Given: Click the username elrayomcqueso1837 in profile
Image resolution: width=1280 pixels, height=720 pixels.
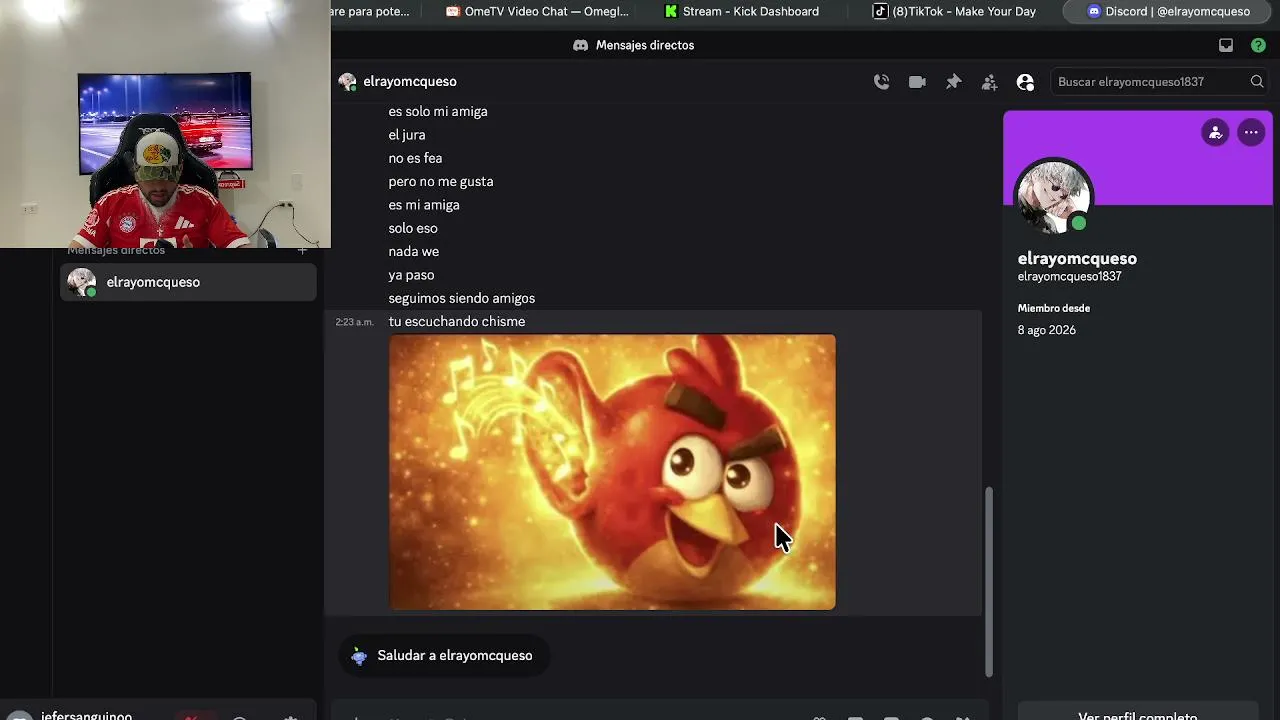Looking at the screenshot, I should (1069, 277).
